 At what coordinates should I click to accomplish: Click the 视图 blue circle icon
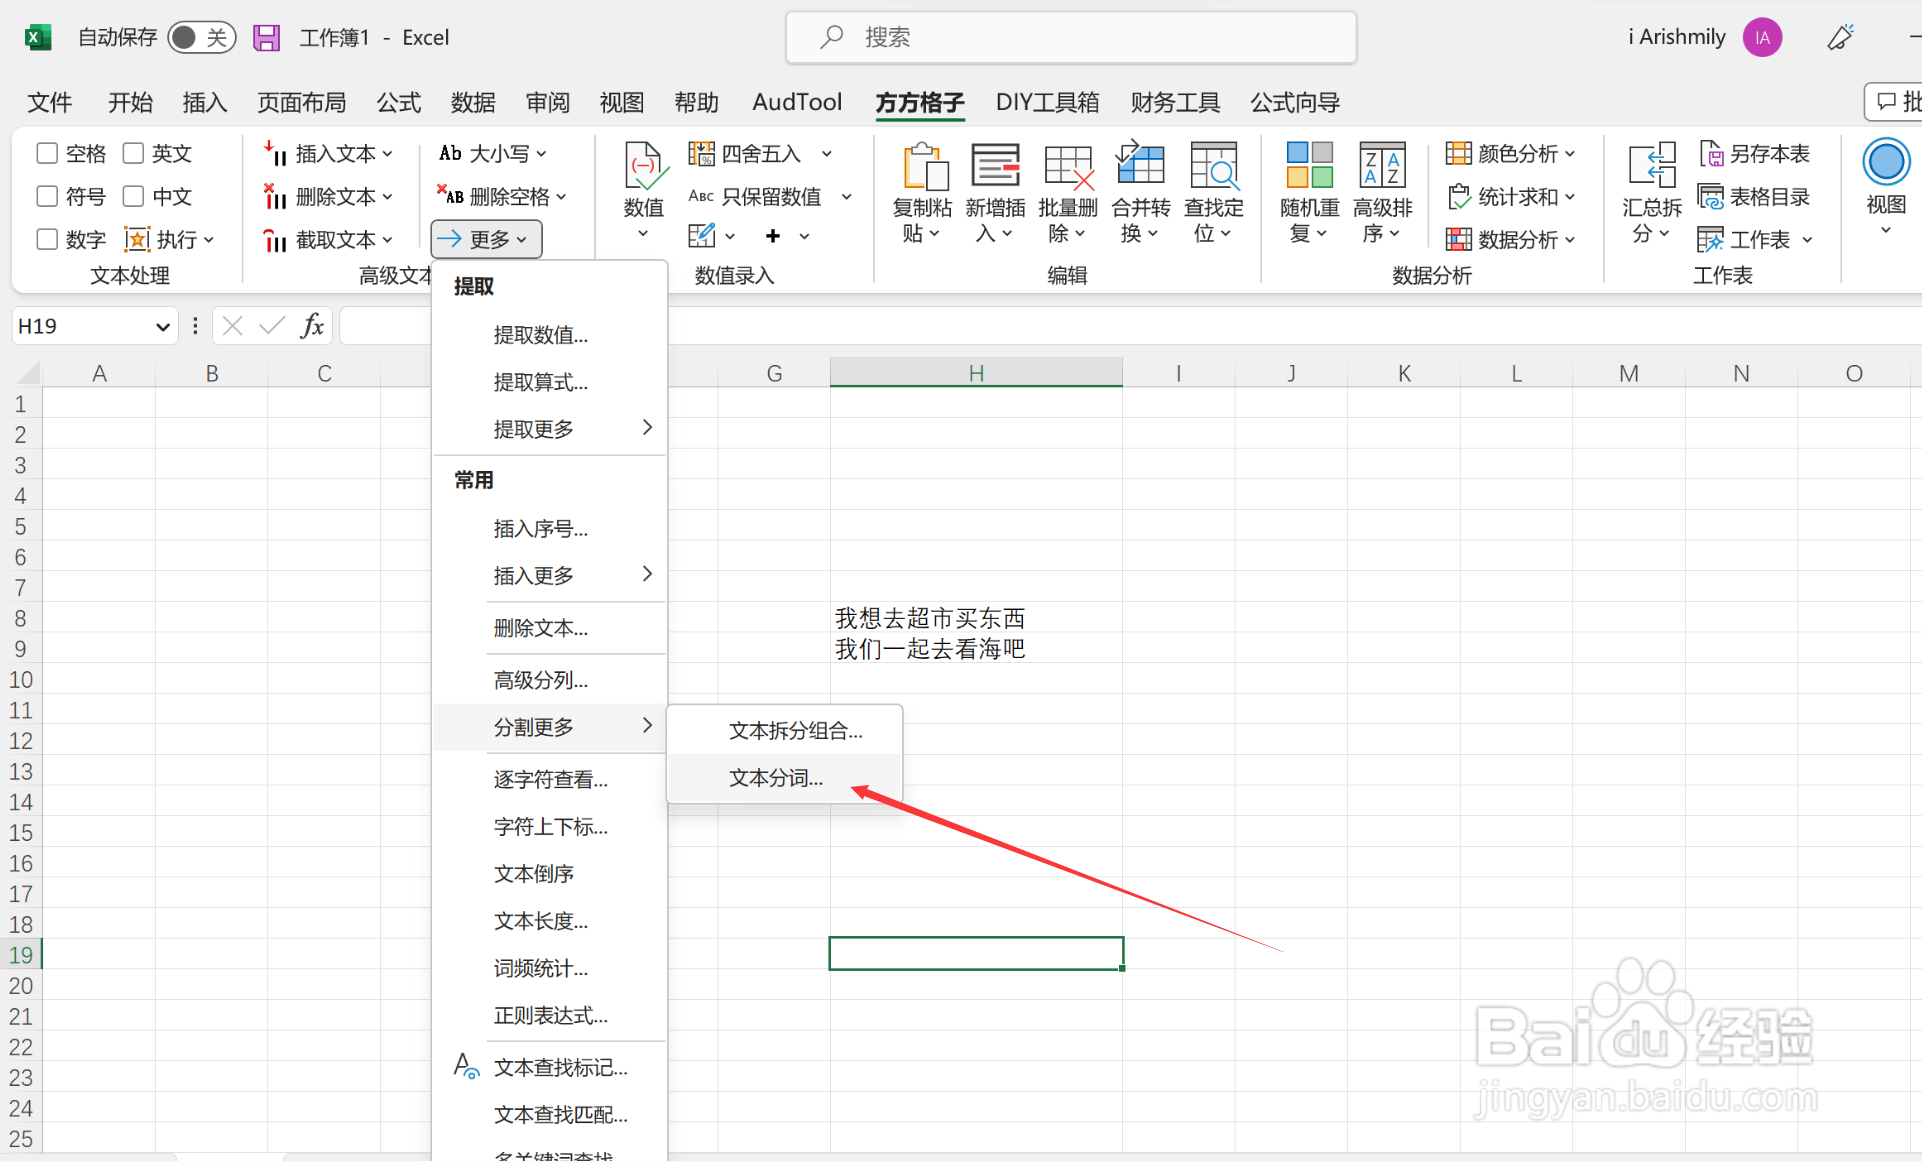(x=1886, y=162)
